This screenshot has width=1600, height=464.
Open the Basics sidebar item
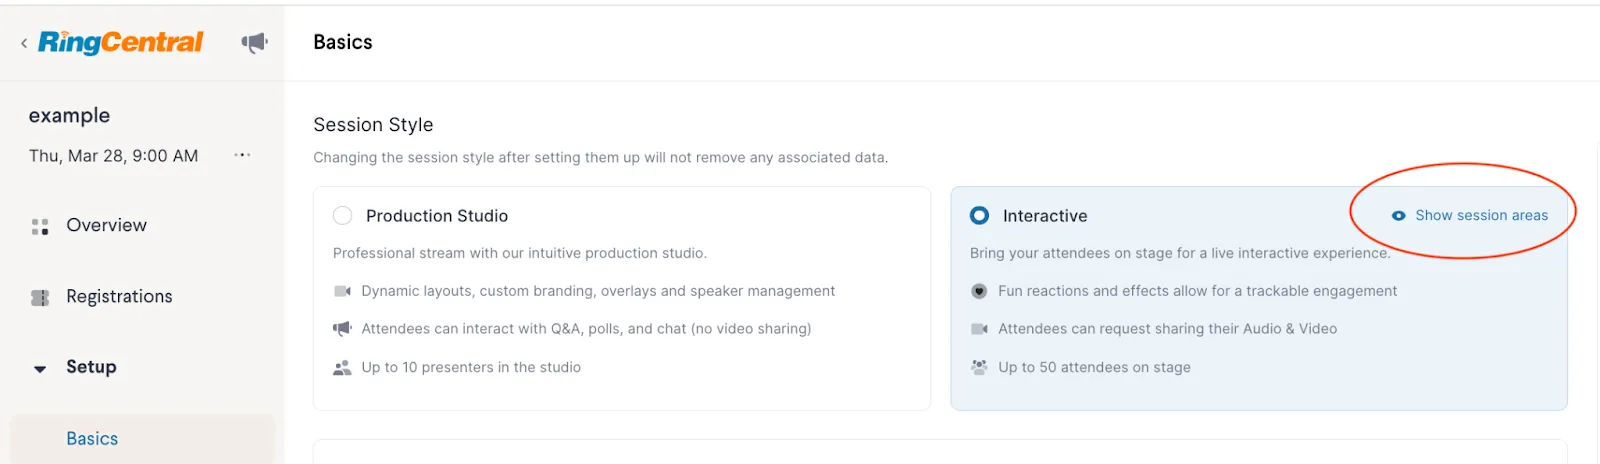[92, 439]
